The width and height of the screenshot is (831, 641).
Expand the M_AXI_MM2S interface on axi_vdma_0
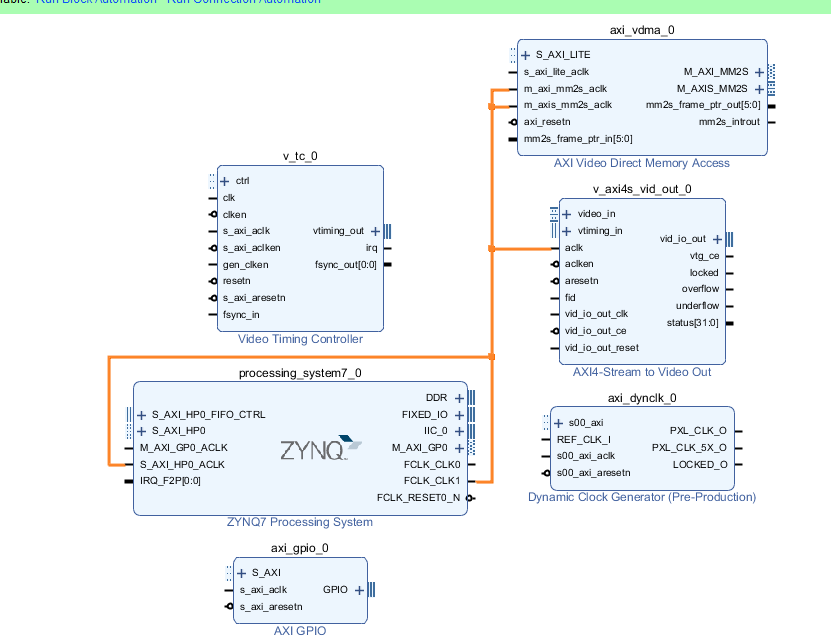point(759,72)
